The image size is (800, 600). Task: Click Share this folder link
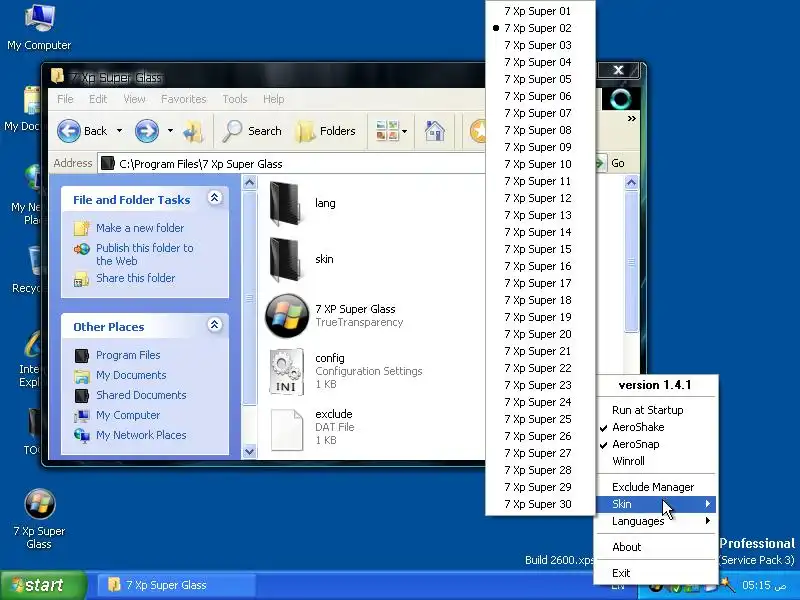pyautogui.click(x=136, y=278)
